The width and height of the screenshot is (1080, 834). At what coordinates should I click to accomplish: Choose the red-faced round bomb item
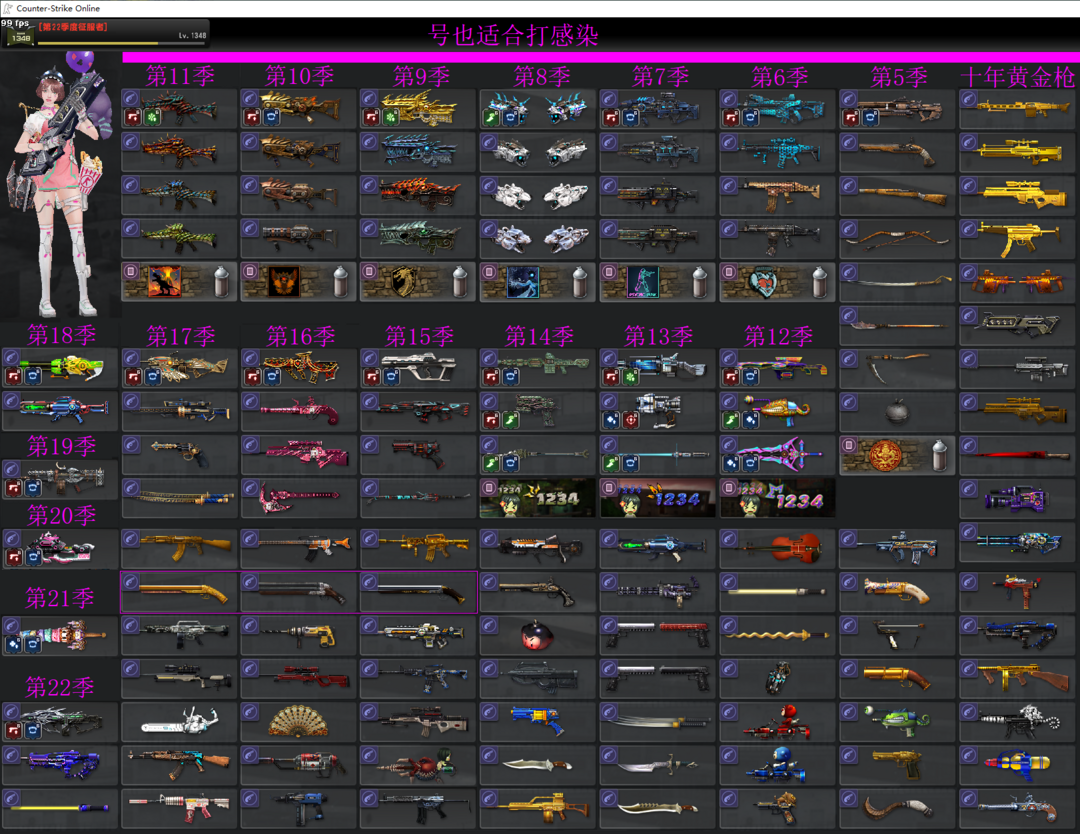(537, 635)
